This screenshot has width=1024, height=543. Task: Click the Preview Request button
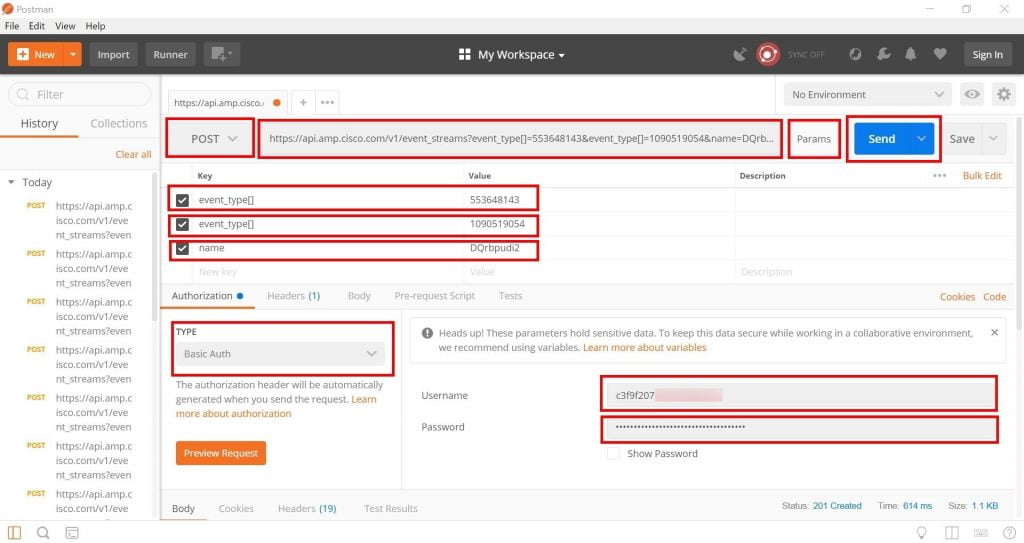221,453
